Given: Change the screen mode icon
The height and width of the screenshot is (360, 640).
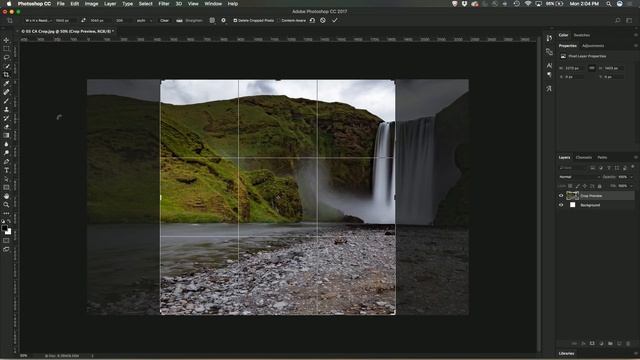Looking at the screenshot, I should click(6, 249).
